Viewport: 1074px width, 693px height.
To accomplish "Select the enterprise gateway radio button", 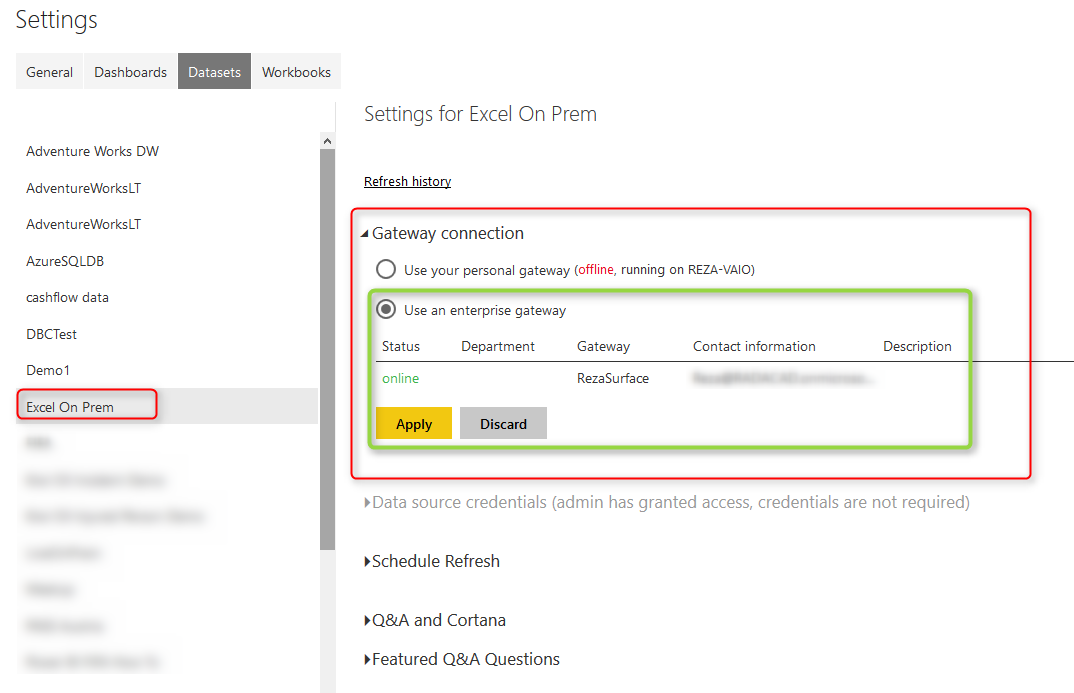I will tap(386, 308).
